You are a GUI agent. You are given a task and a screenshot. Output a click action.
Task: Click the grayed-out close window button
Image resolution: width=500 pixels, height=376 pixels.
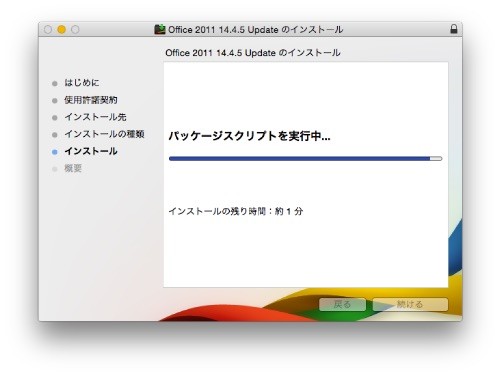tap(48, 30)
